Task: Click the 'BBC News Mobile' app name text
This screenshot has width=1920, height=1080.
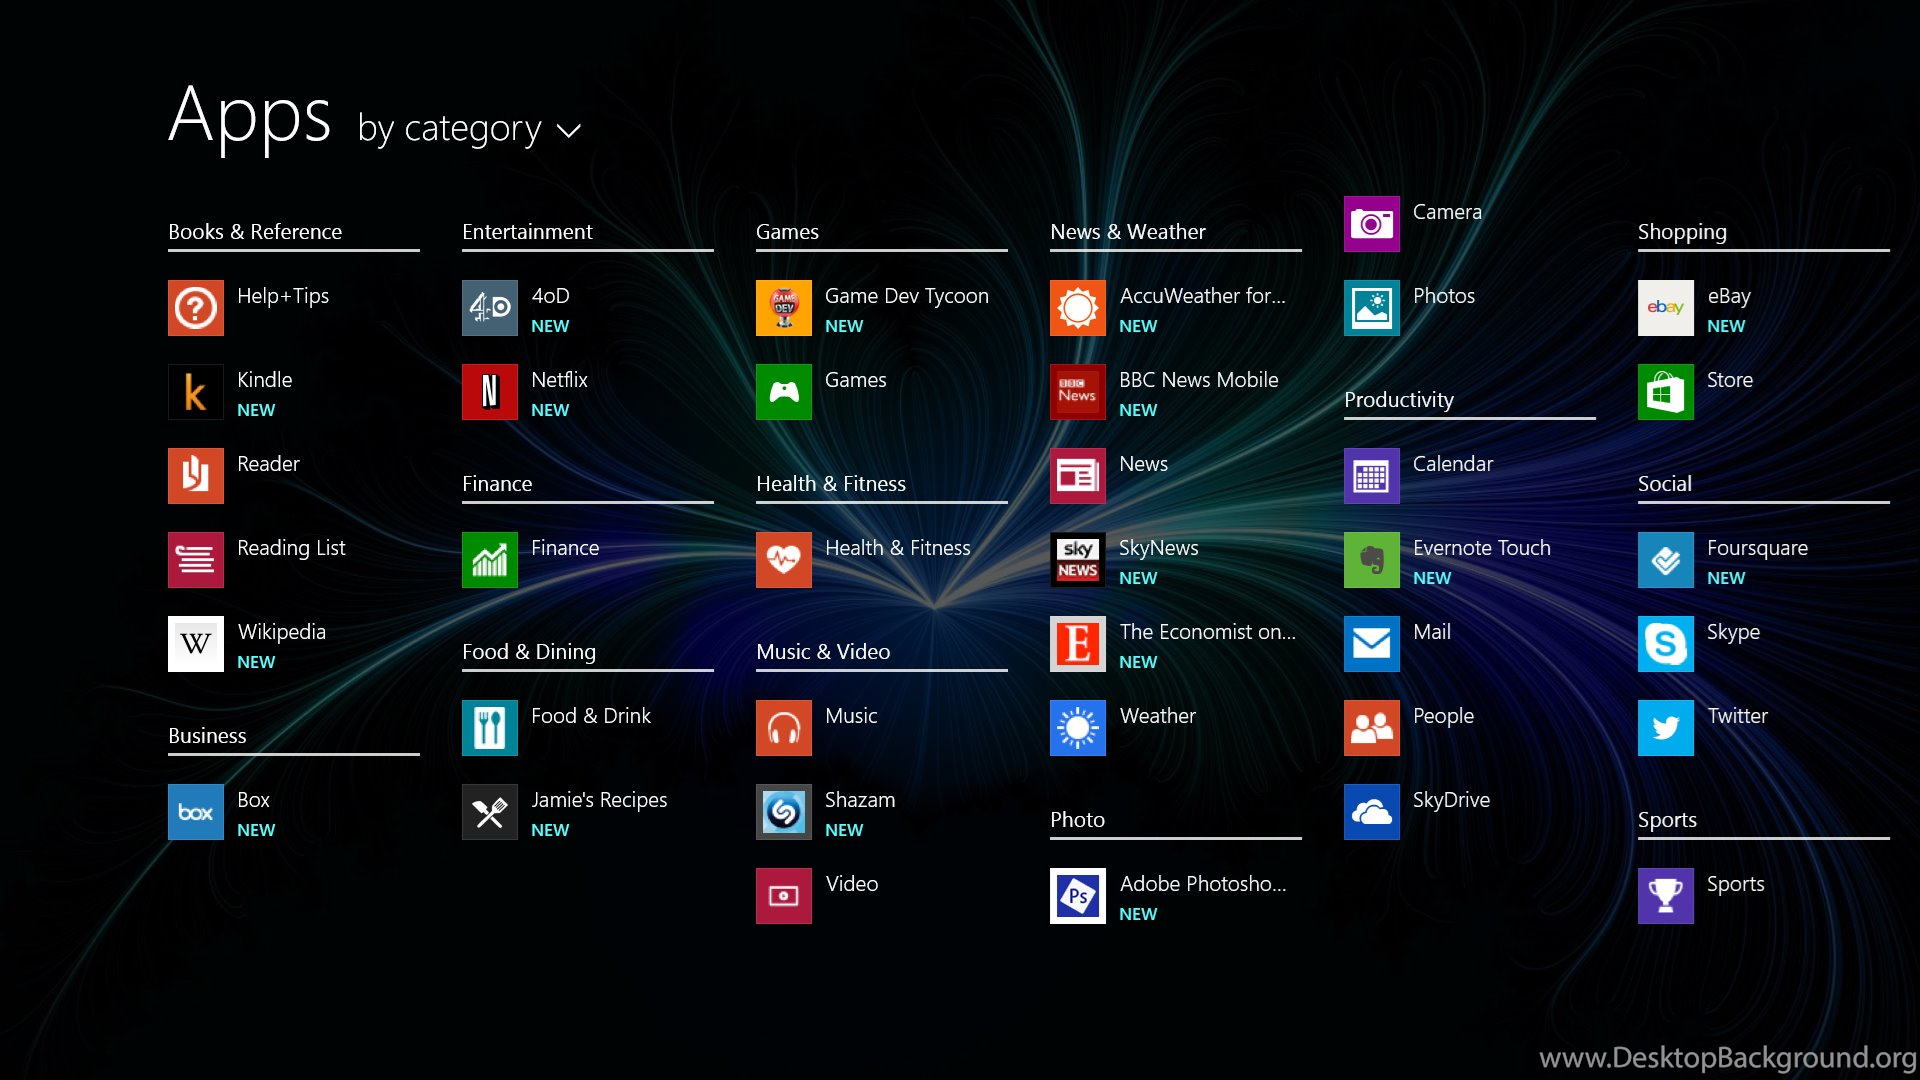Action: [1199, 380]
